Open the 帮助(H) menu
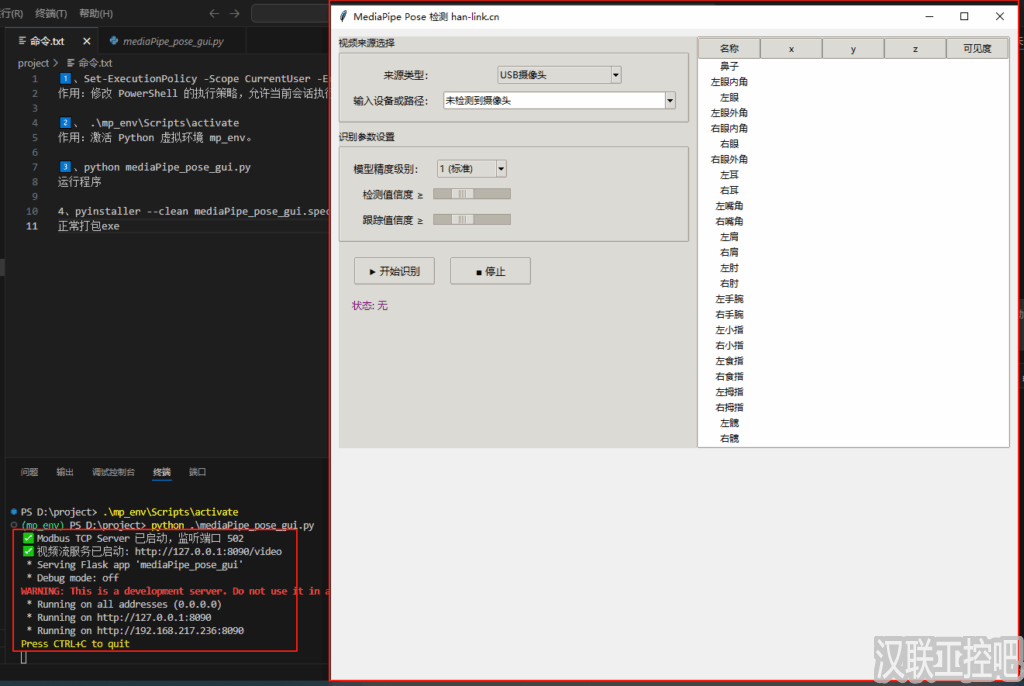The image size is (1024, 686). (x=96, y=14)
